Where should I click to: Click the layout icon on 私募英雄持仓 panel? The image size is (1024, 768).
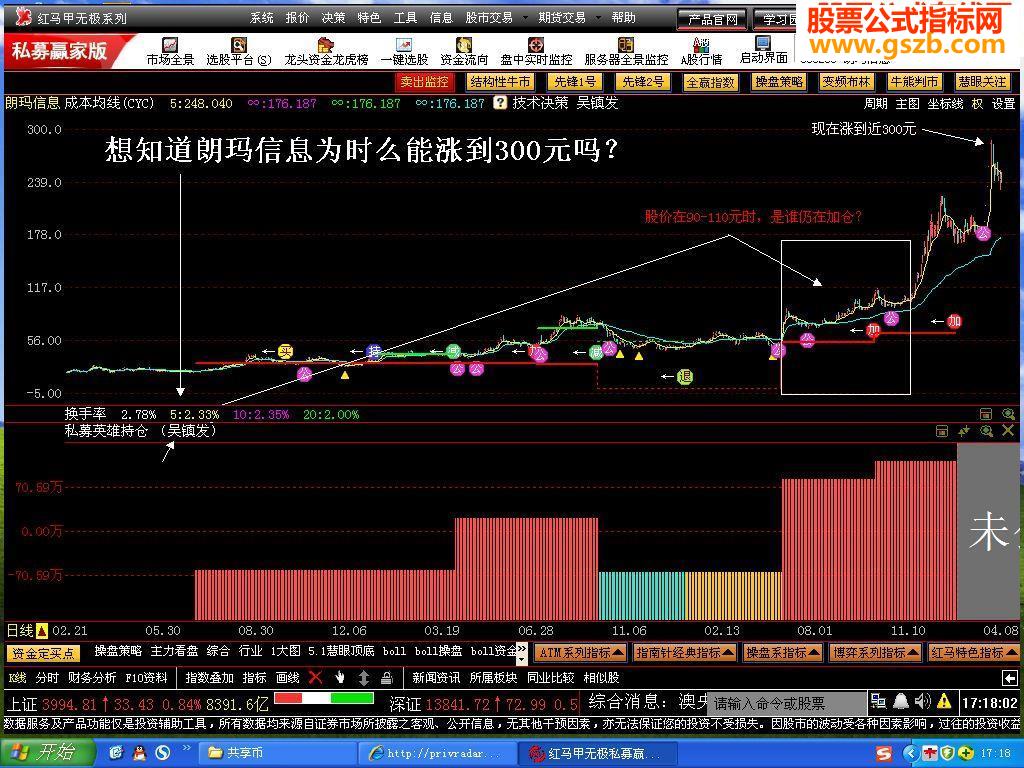[942, 431]
